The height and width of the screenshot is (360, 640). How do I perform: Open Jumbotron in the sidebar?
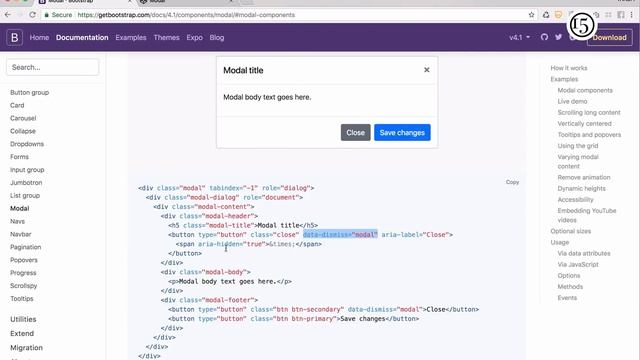(26, 182)
